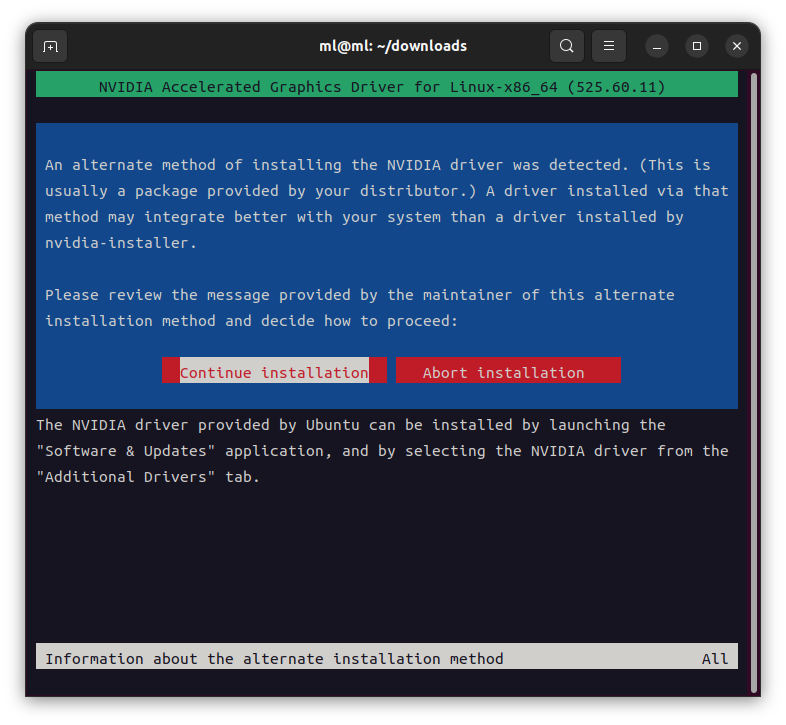Click the '"Additional Drivers" tab.' line
The image size is (786, 725).
pos(148,477)
